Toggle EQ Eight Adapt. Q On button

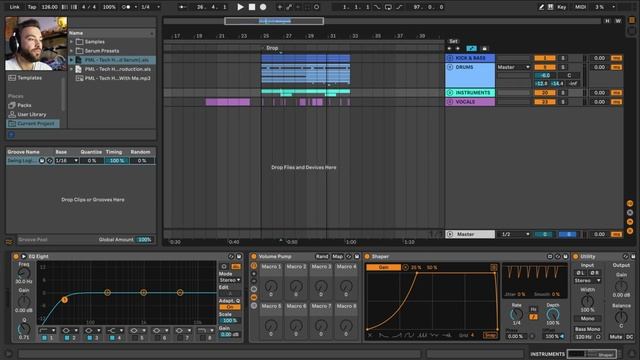coord(230,307)
